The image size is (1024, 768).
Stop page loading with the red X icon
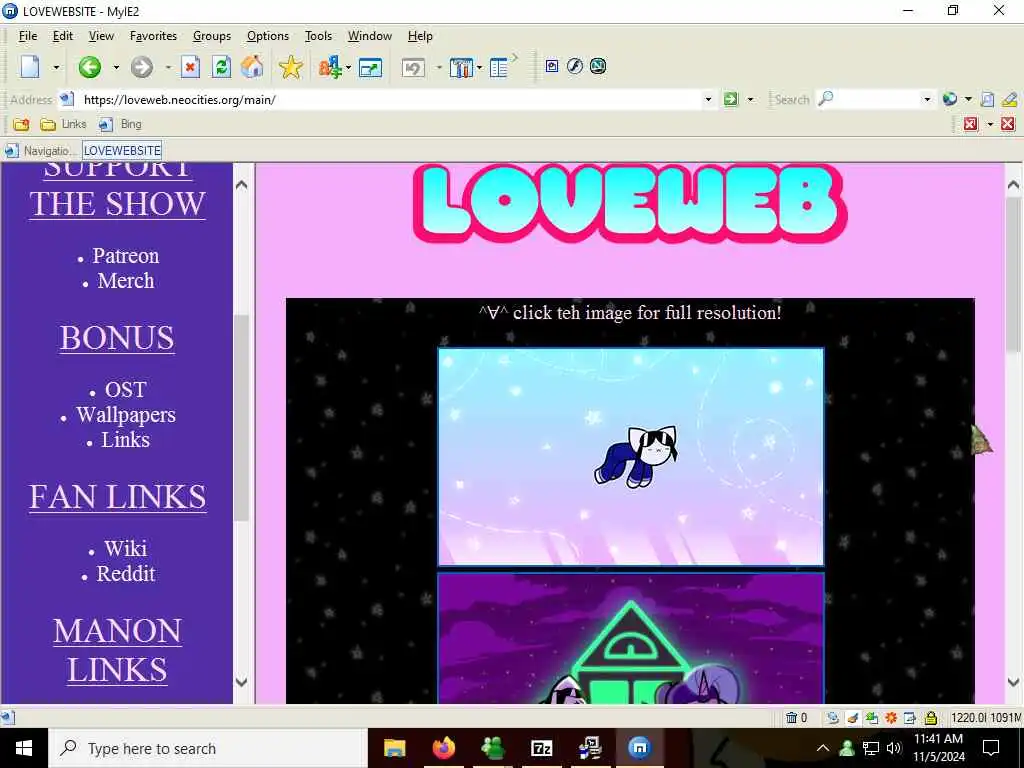190,67
